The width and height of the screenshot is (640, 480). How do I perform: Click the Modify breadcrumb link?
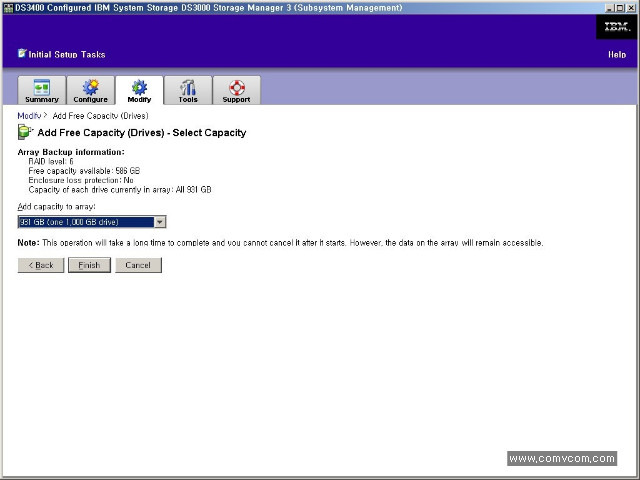[29, 116]
